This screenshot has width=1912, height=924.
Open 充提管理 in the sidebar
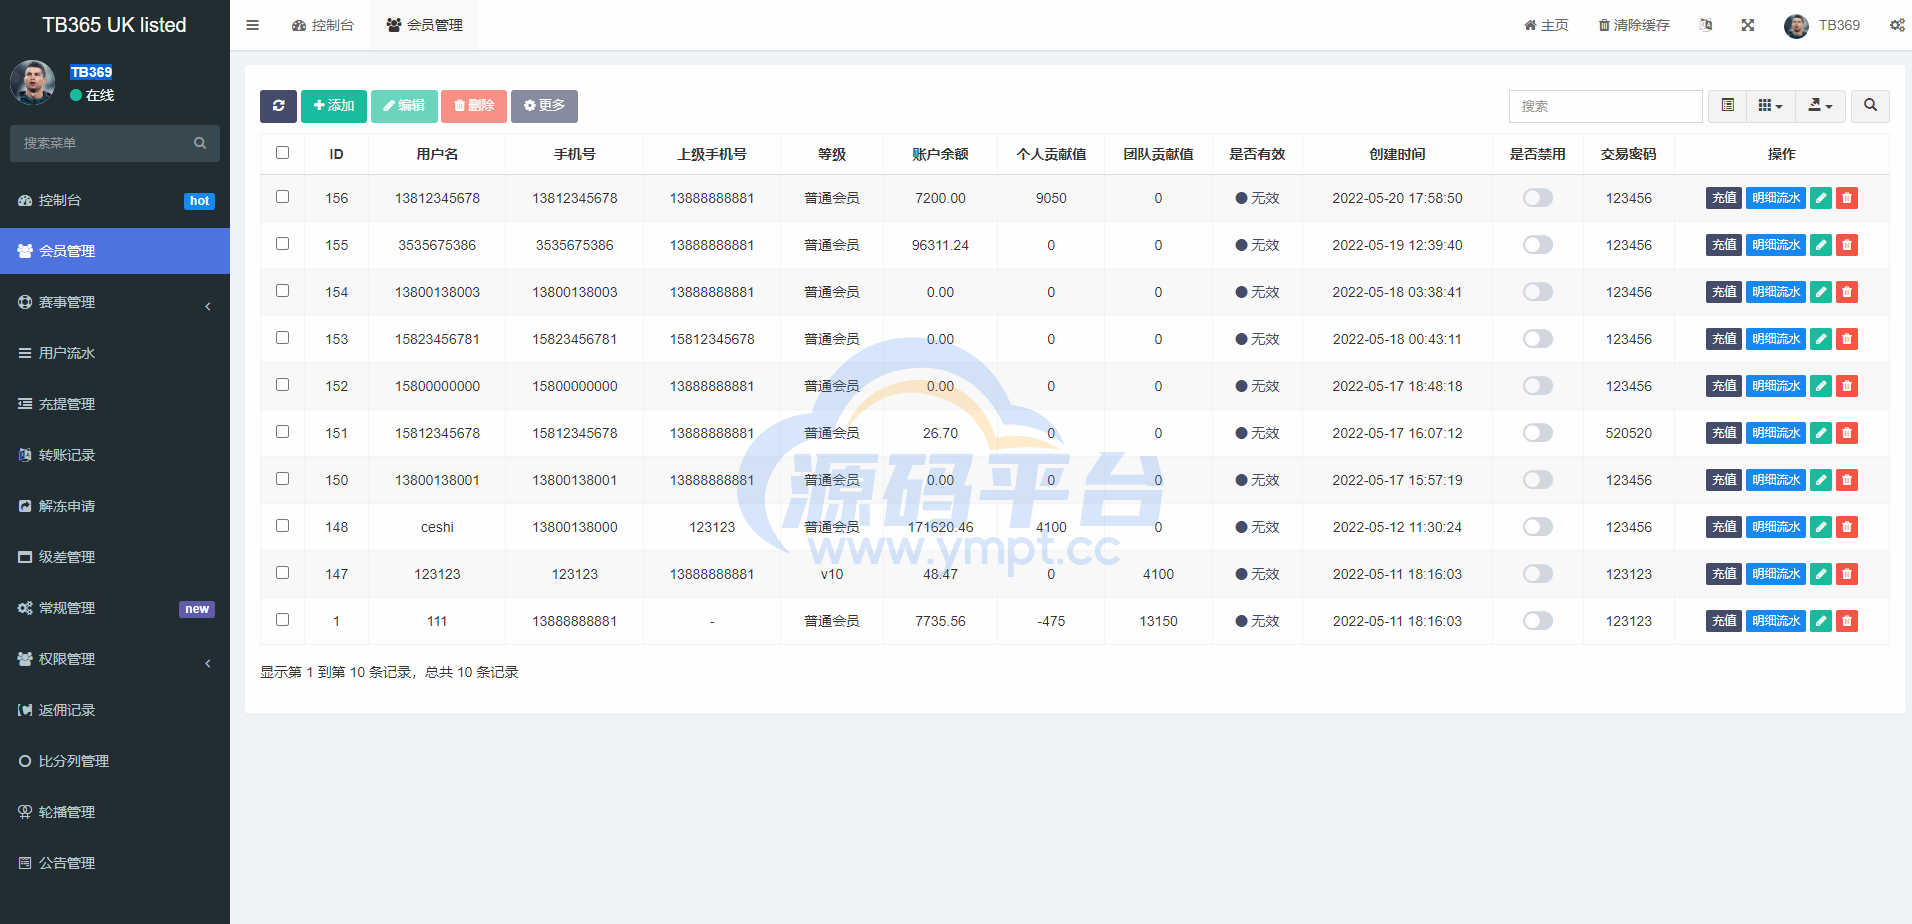click(115, 404)
